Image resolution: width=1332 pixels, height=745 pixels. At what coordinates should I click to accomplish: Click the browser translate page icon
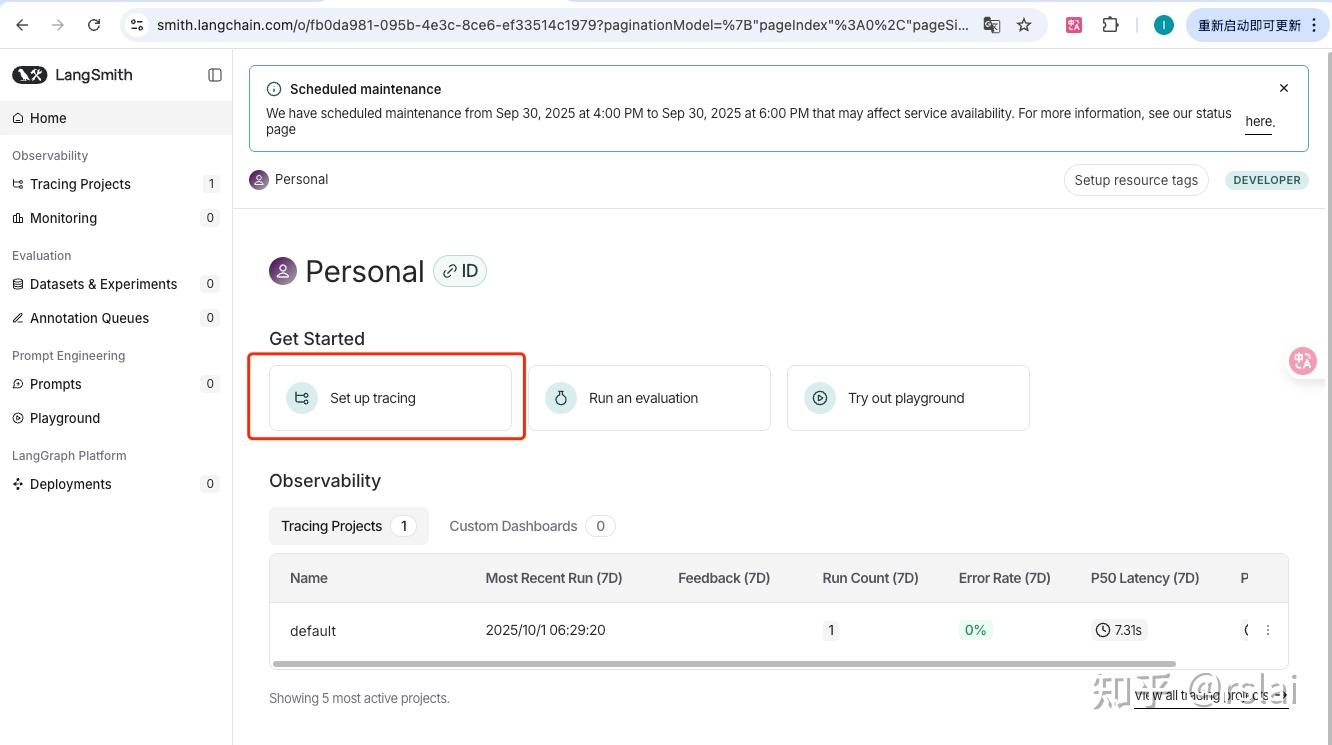click(x=992, y=25)
